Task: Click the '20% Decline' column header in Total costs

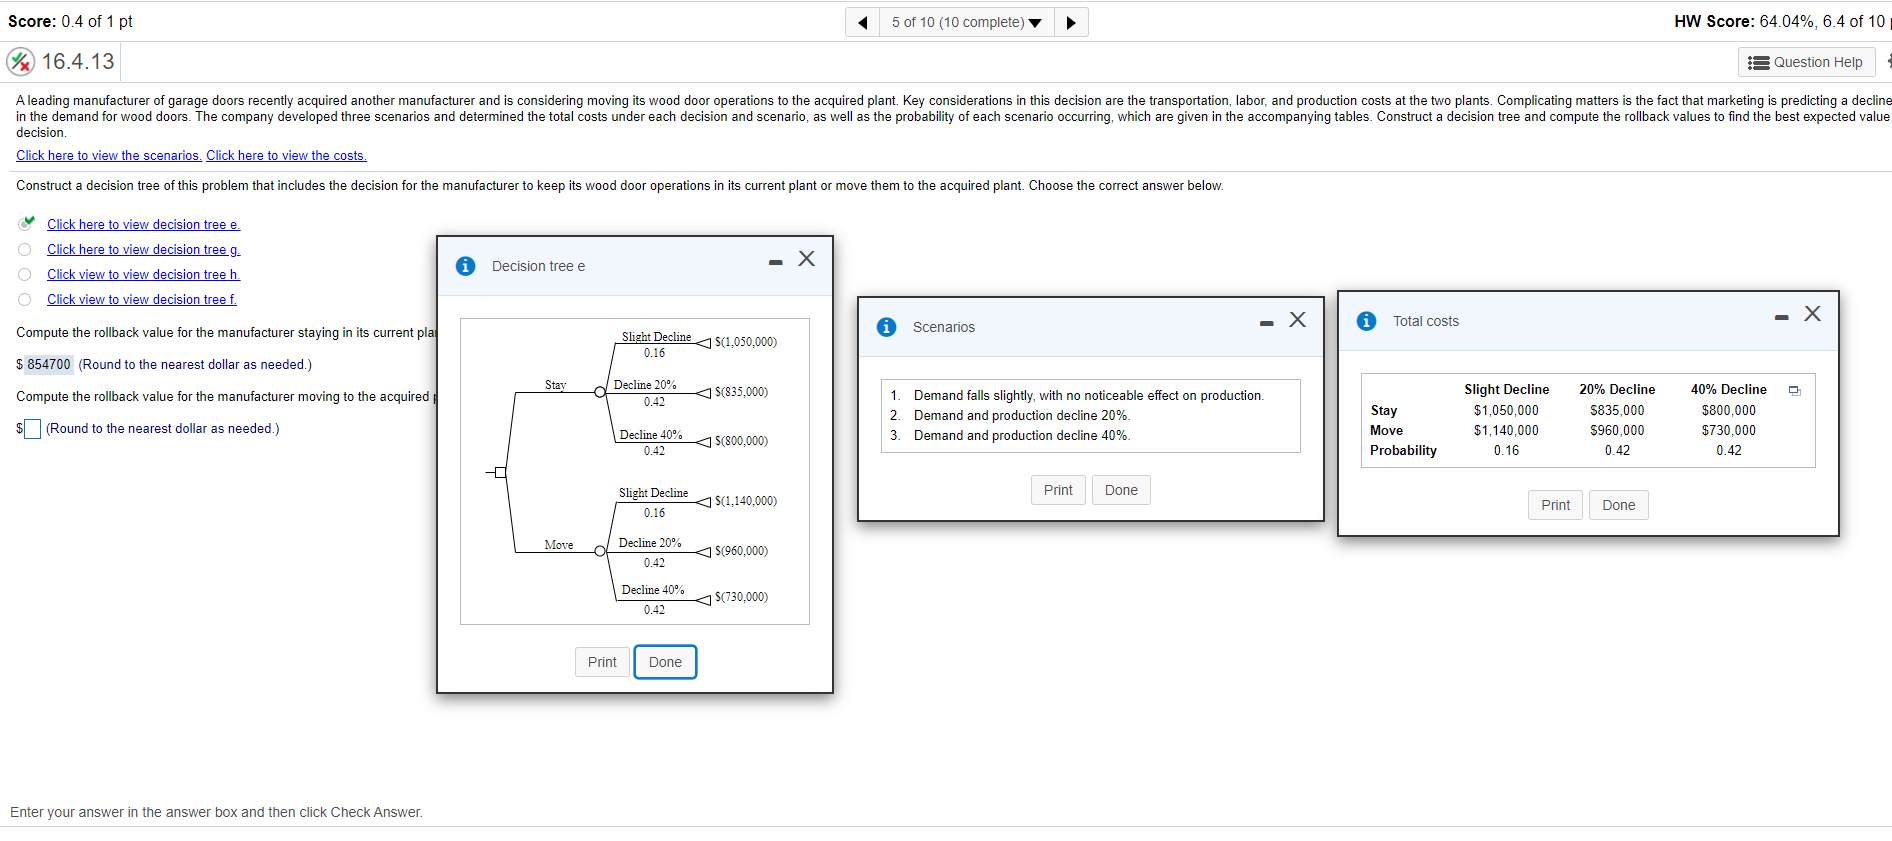Action: click(1617, 389)
